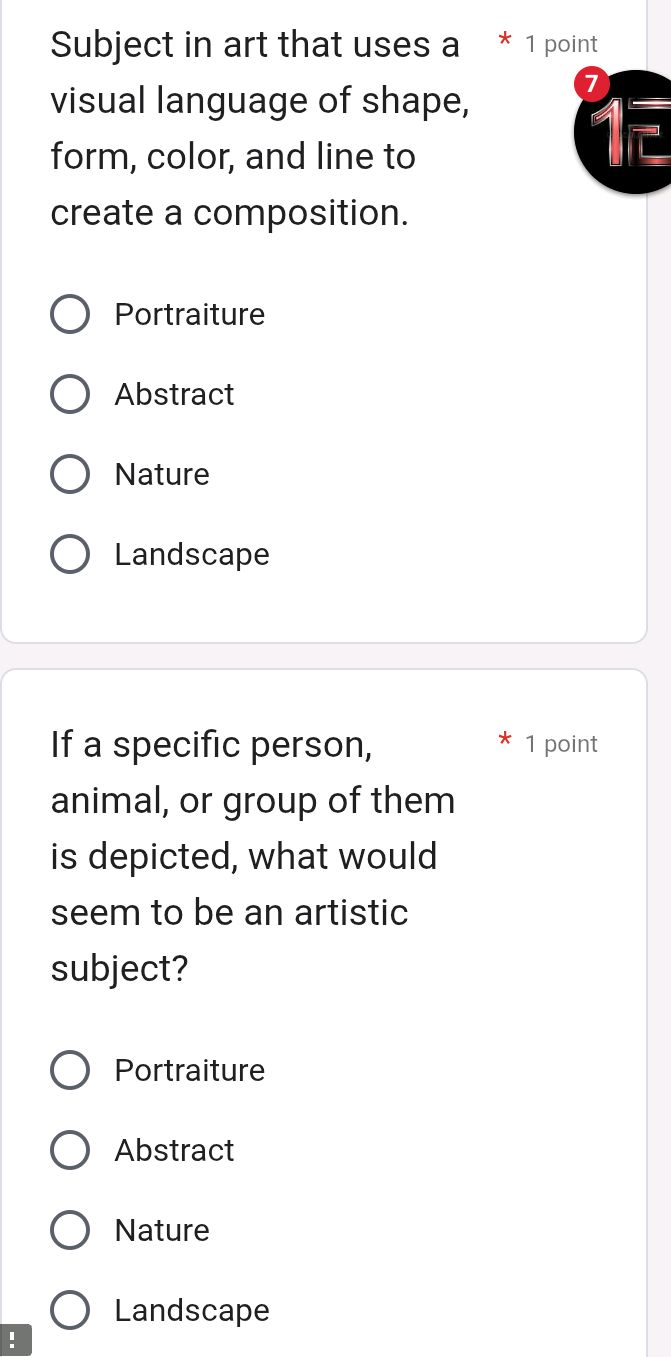Viewport: 671px width, 1357px height.
Task: Click the exclamation mark icon at bottom left
Action: (13, 1340)
